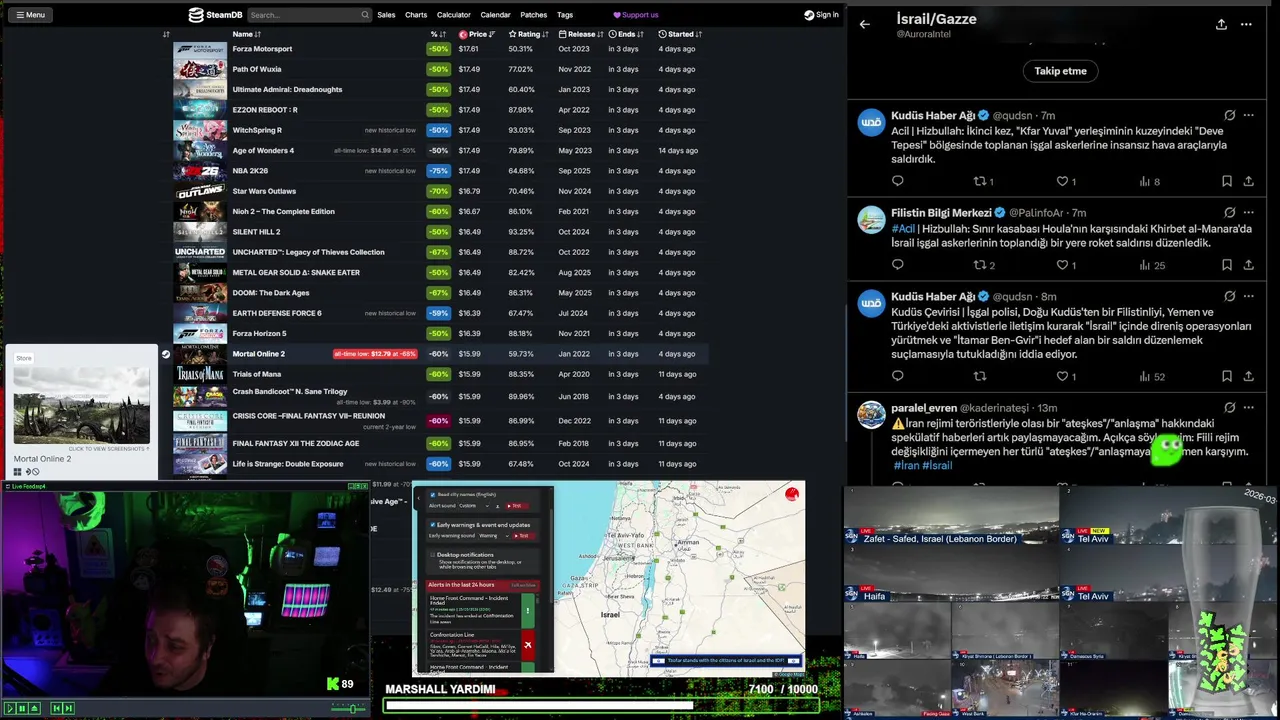Bookmark the Filistin Bilgi Merkezi tweet

pos(1226,265)
